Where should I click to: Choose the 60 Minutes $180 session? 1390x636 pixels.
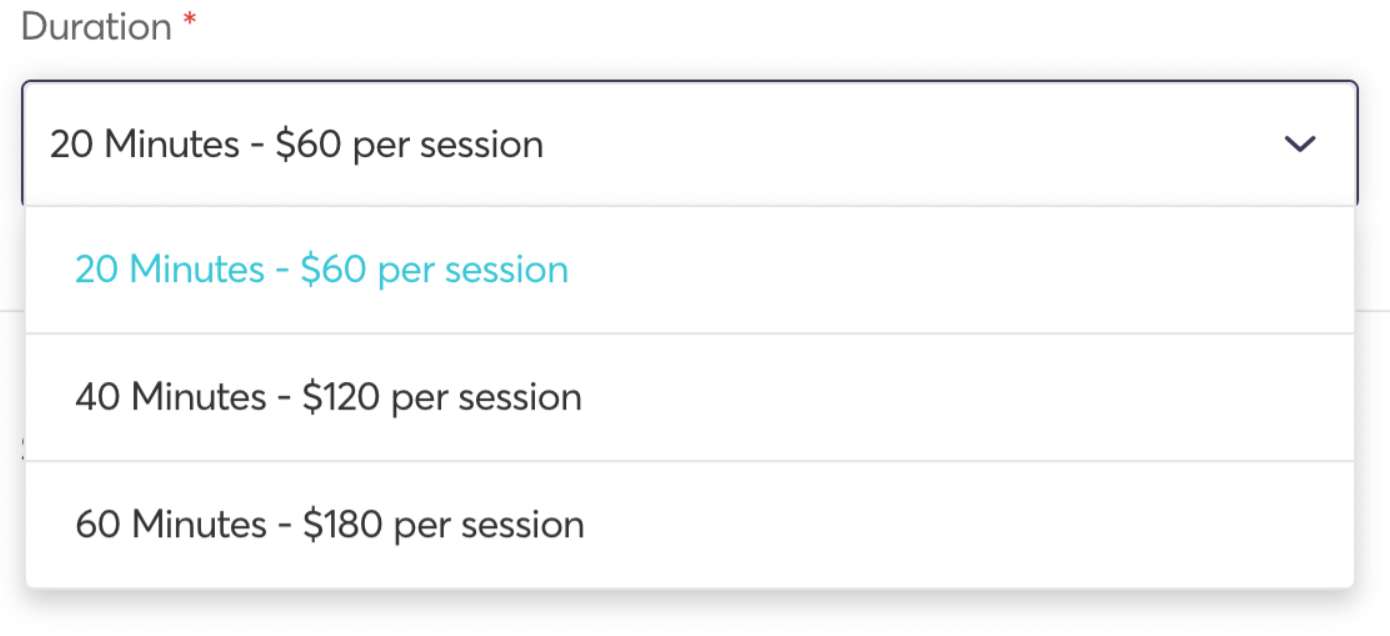click(329, 524)
